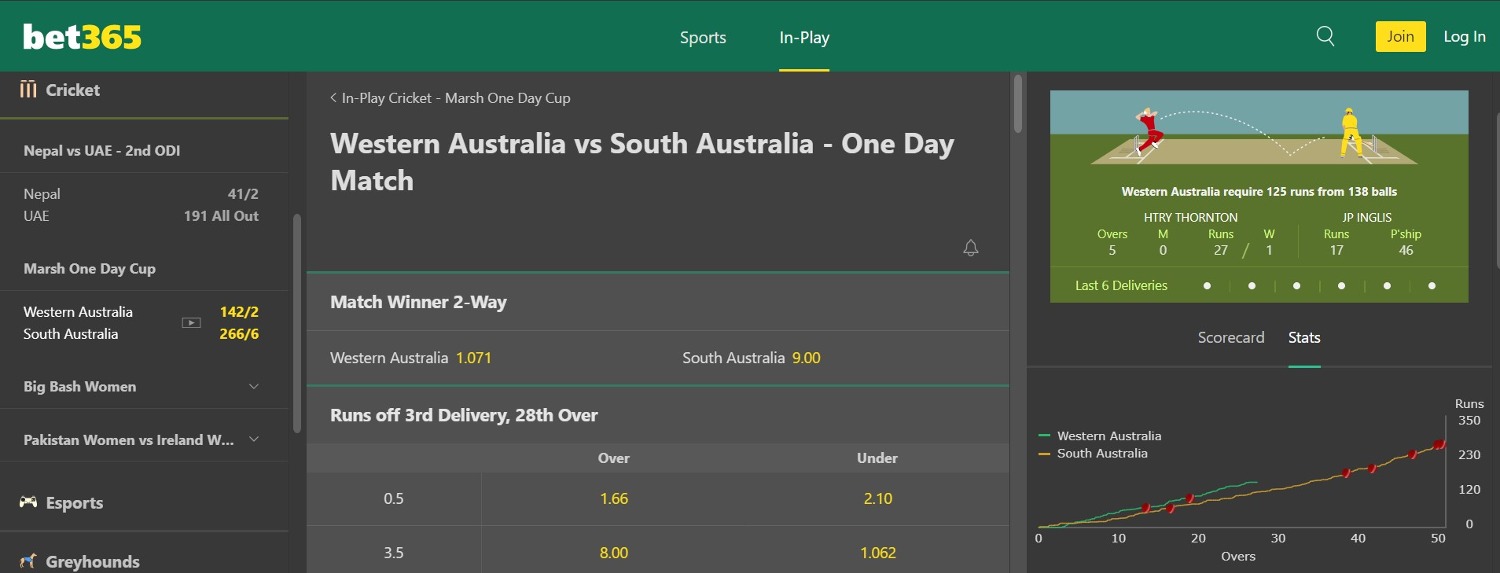Expand Big Bash Women section
Screen dimensions: 1500x573
click(143, 386)
